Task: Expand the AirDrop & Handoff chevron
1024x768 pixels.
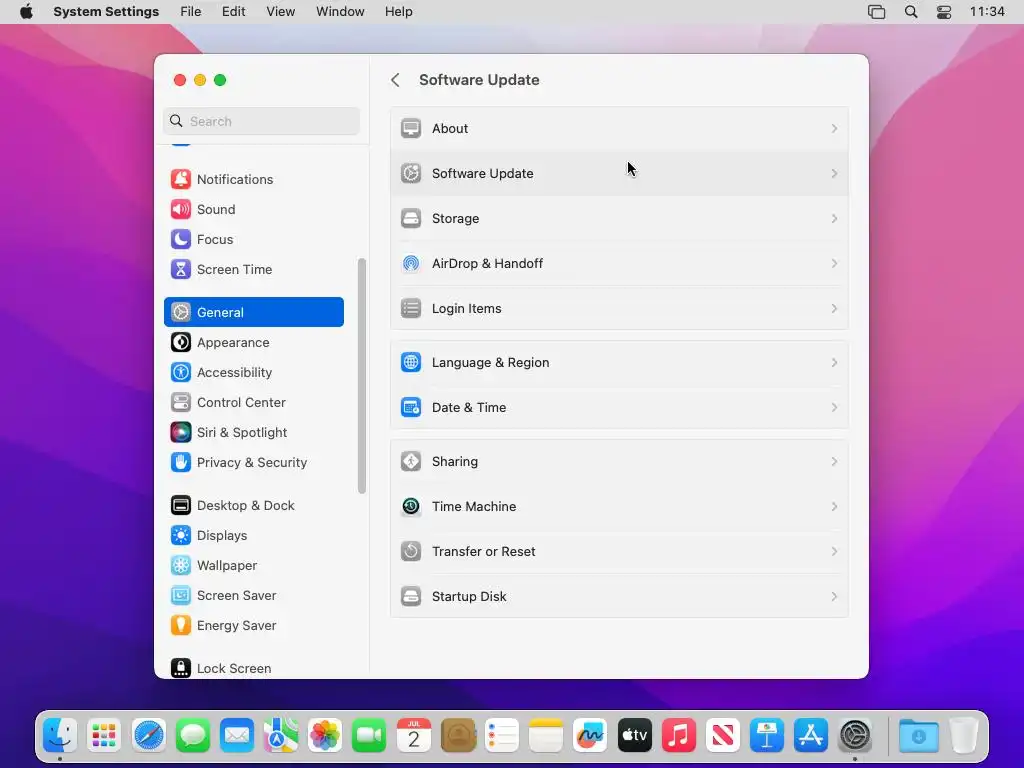Action: coord(834,264)
